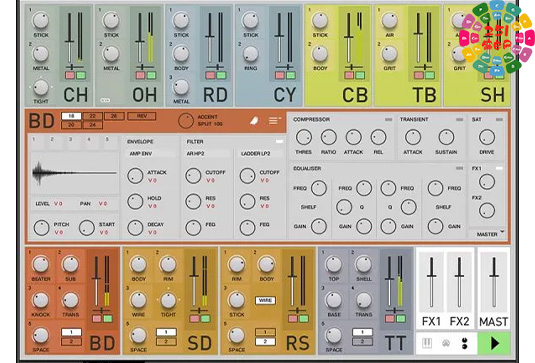Solo the CB channel green button

(x=360, y=75)
